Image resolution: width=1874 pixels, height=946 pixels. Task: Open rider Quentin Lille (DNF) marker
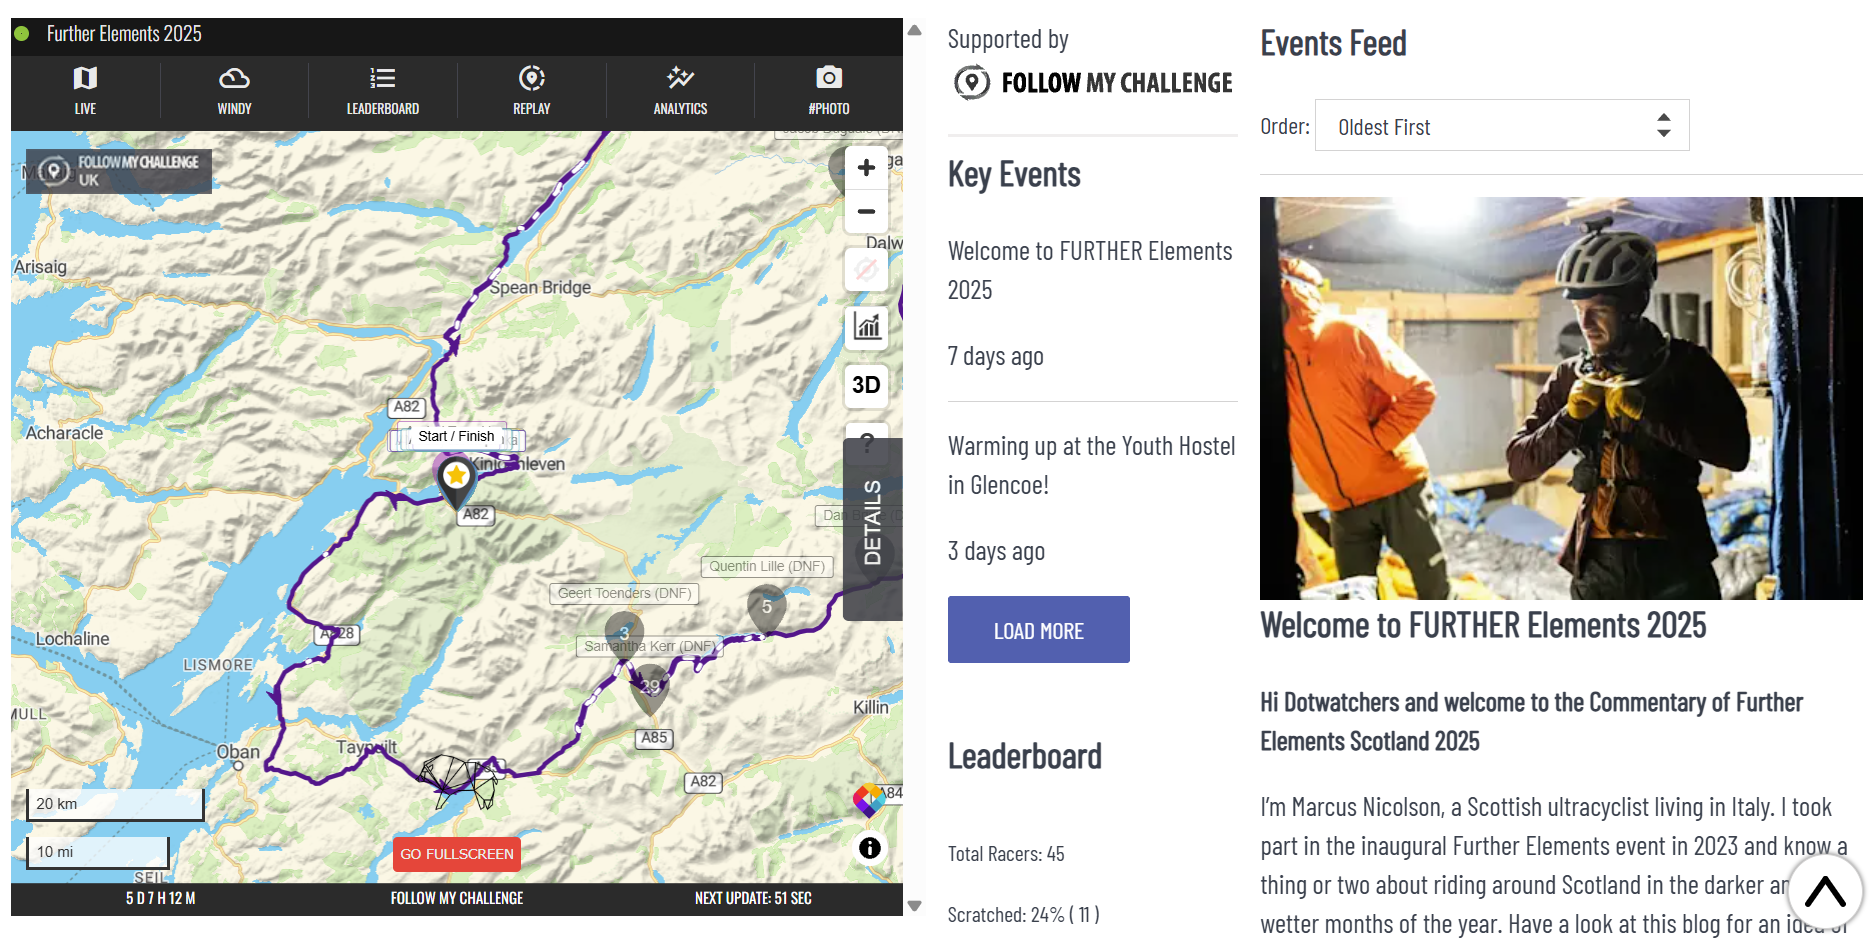point(767,566)
